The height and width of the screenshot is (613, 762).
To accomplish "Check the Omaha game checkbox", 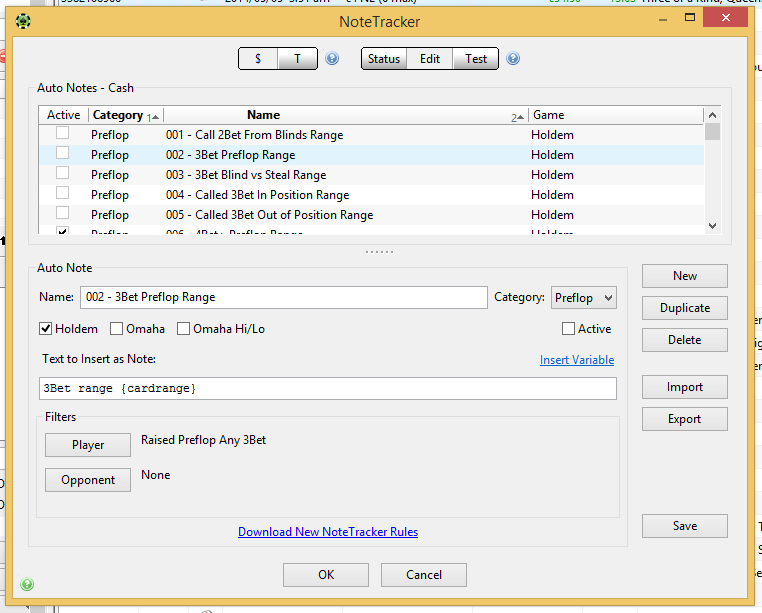I will [x=116, y=329].
